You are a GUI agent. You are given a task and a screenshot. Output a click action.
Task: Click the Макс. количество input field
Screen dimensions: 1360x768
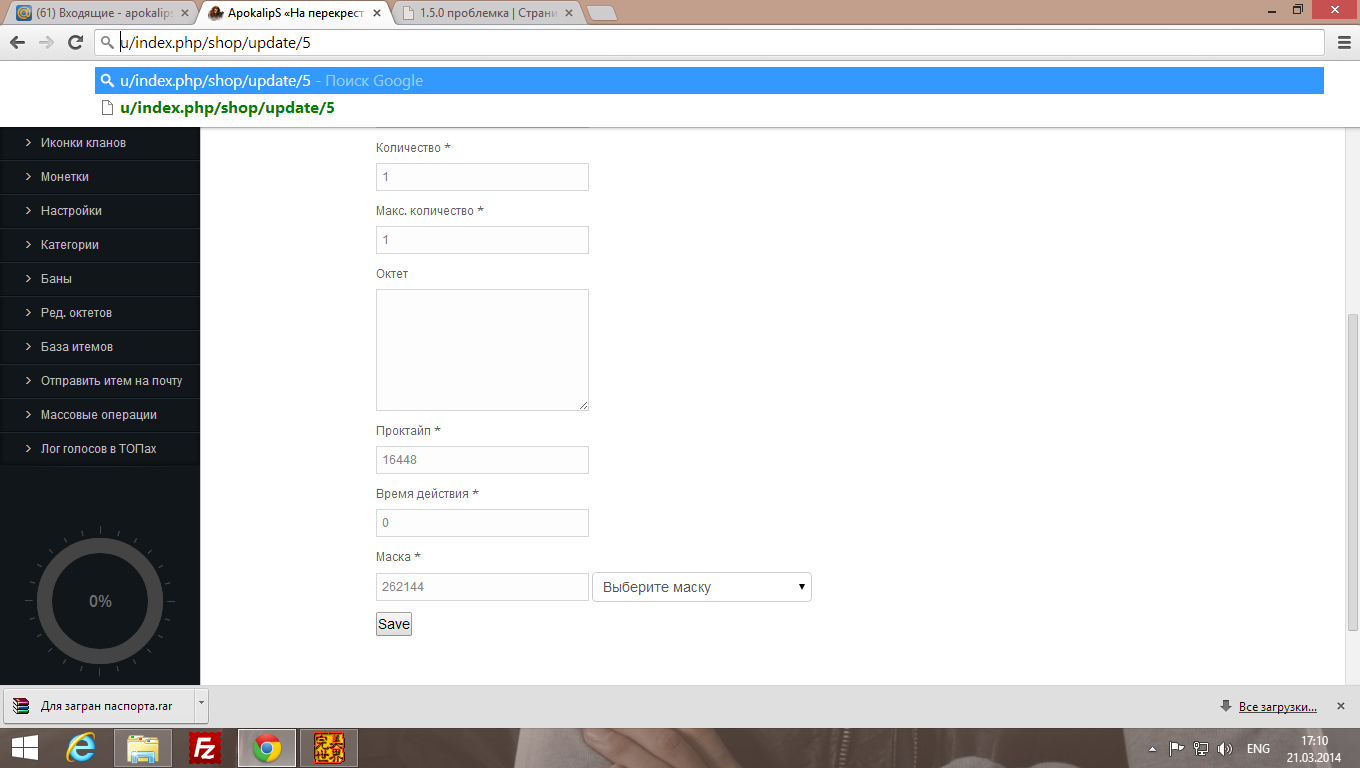click(482, 240)
